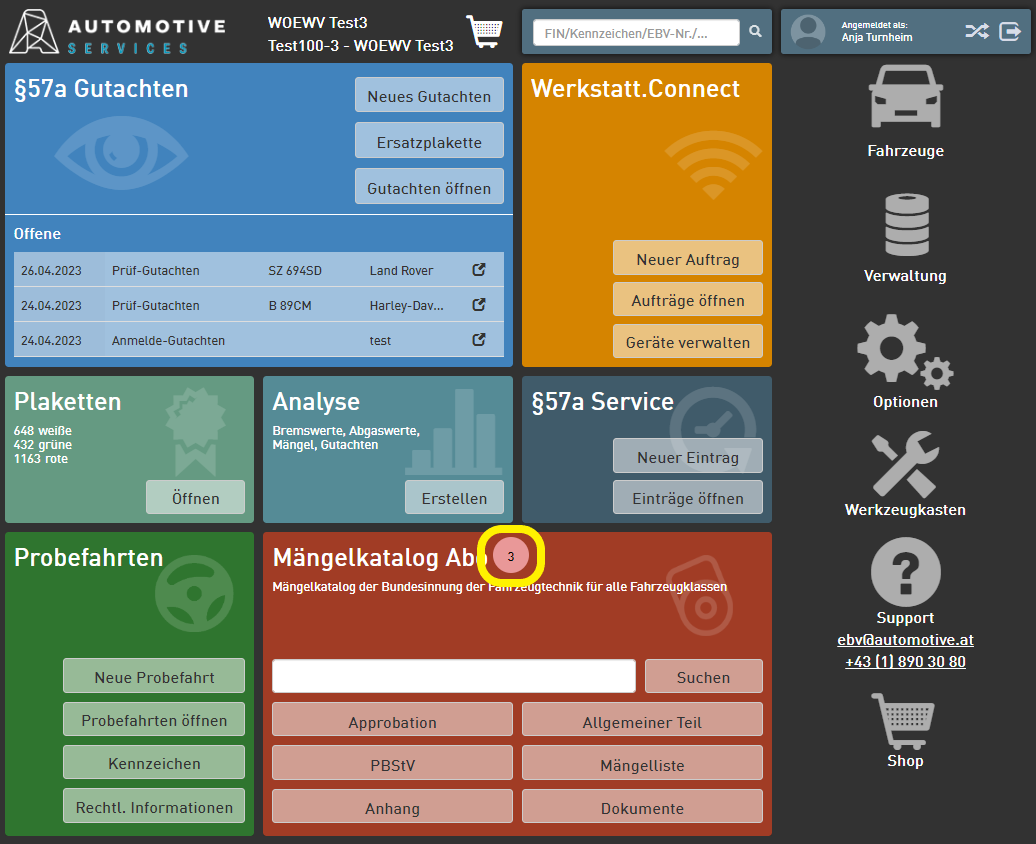Click Neuer Auftrag in Werkstatt.Connect
The image size is (1036, 844).
point(687,259)
